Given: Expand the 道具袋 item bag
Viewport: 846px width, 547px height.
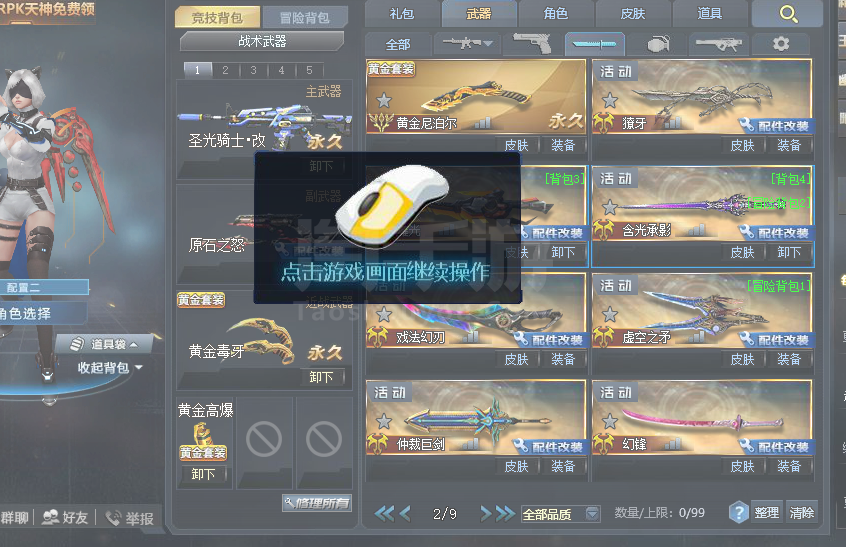Looking at the screenshot, I should (x=104, y=344).
